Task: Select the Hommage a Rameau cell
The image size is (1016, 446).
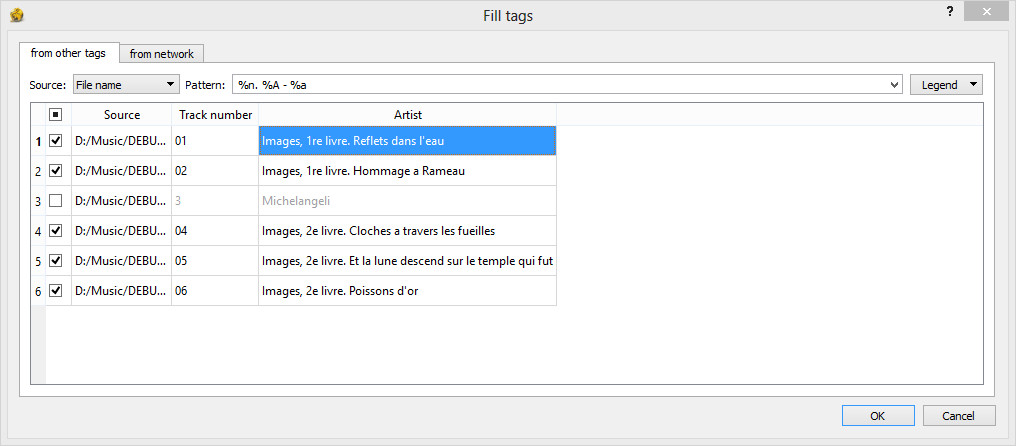Action: tap(408, 171)
